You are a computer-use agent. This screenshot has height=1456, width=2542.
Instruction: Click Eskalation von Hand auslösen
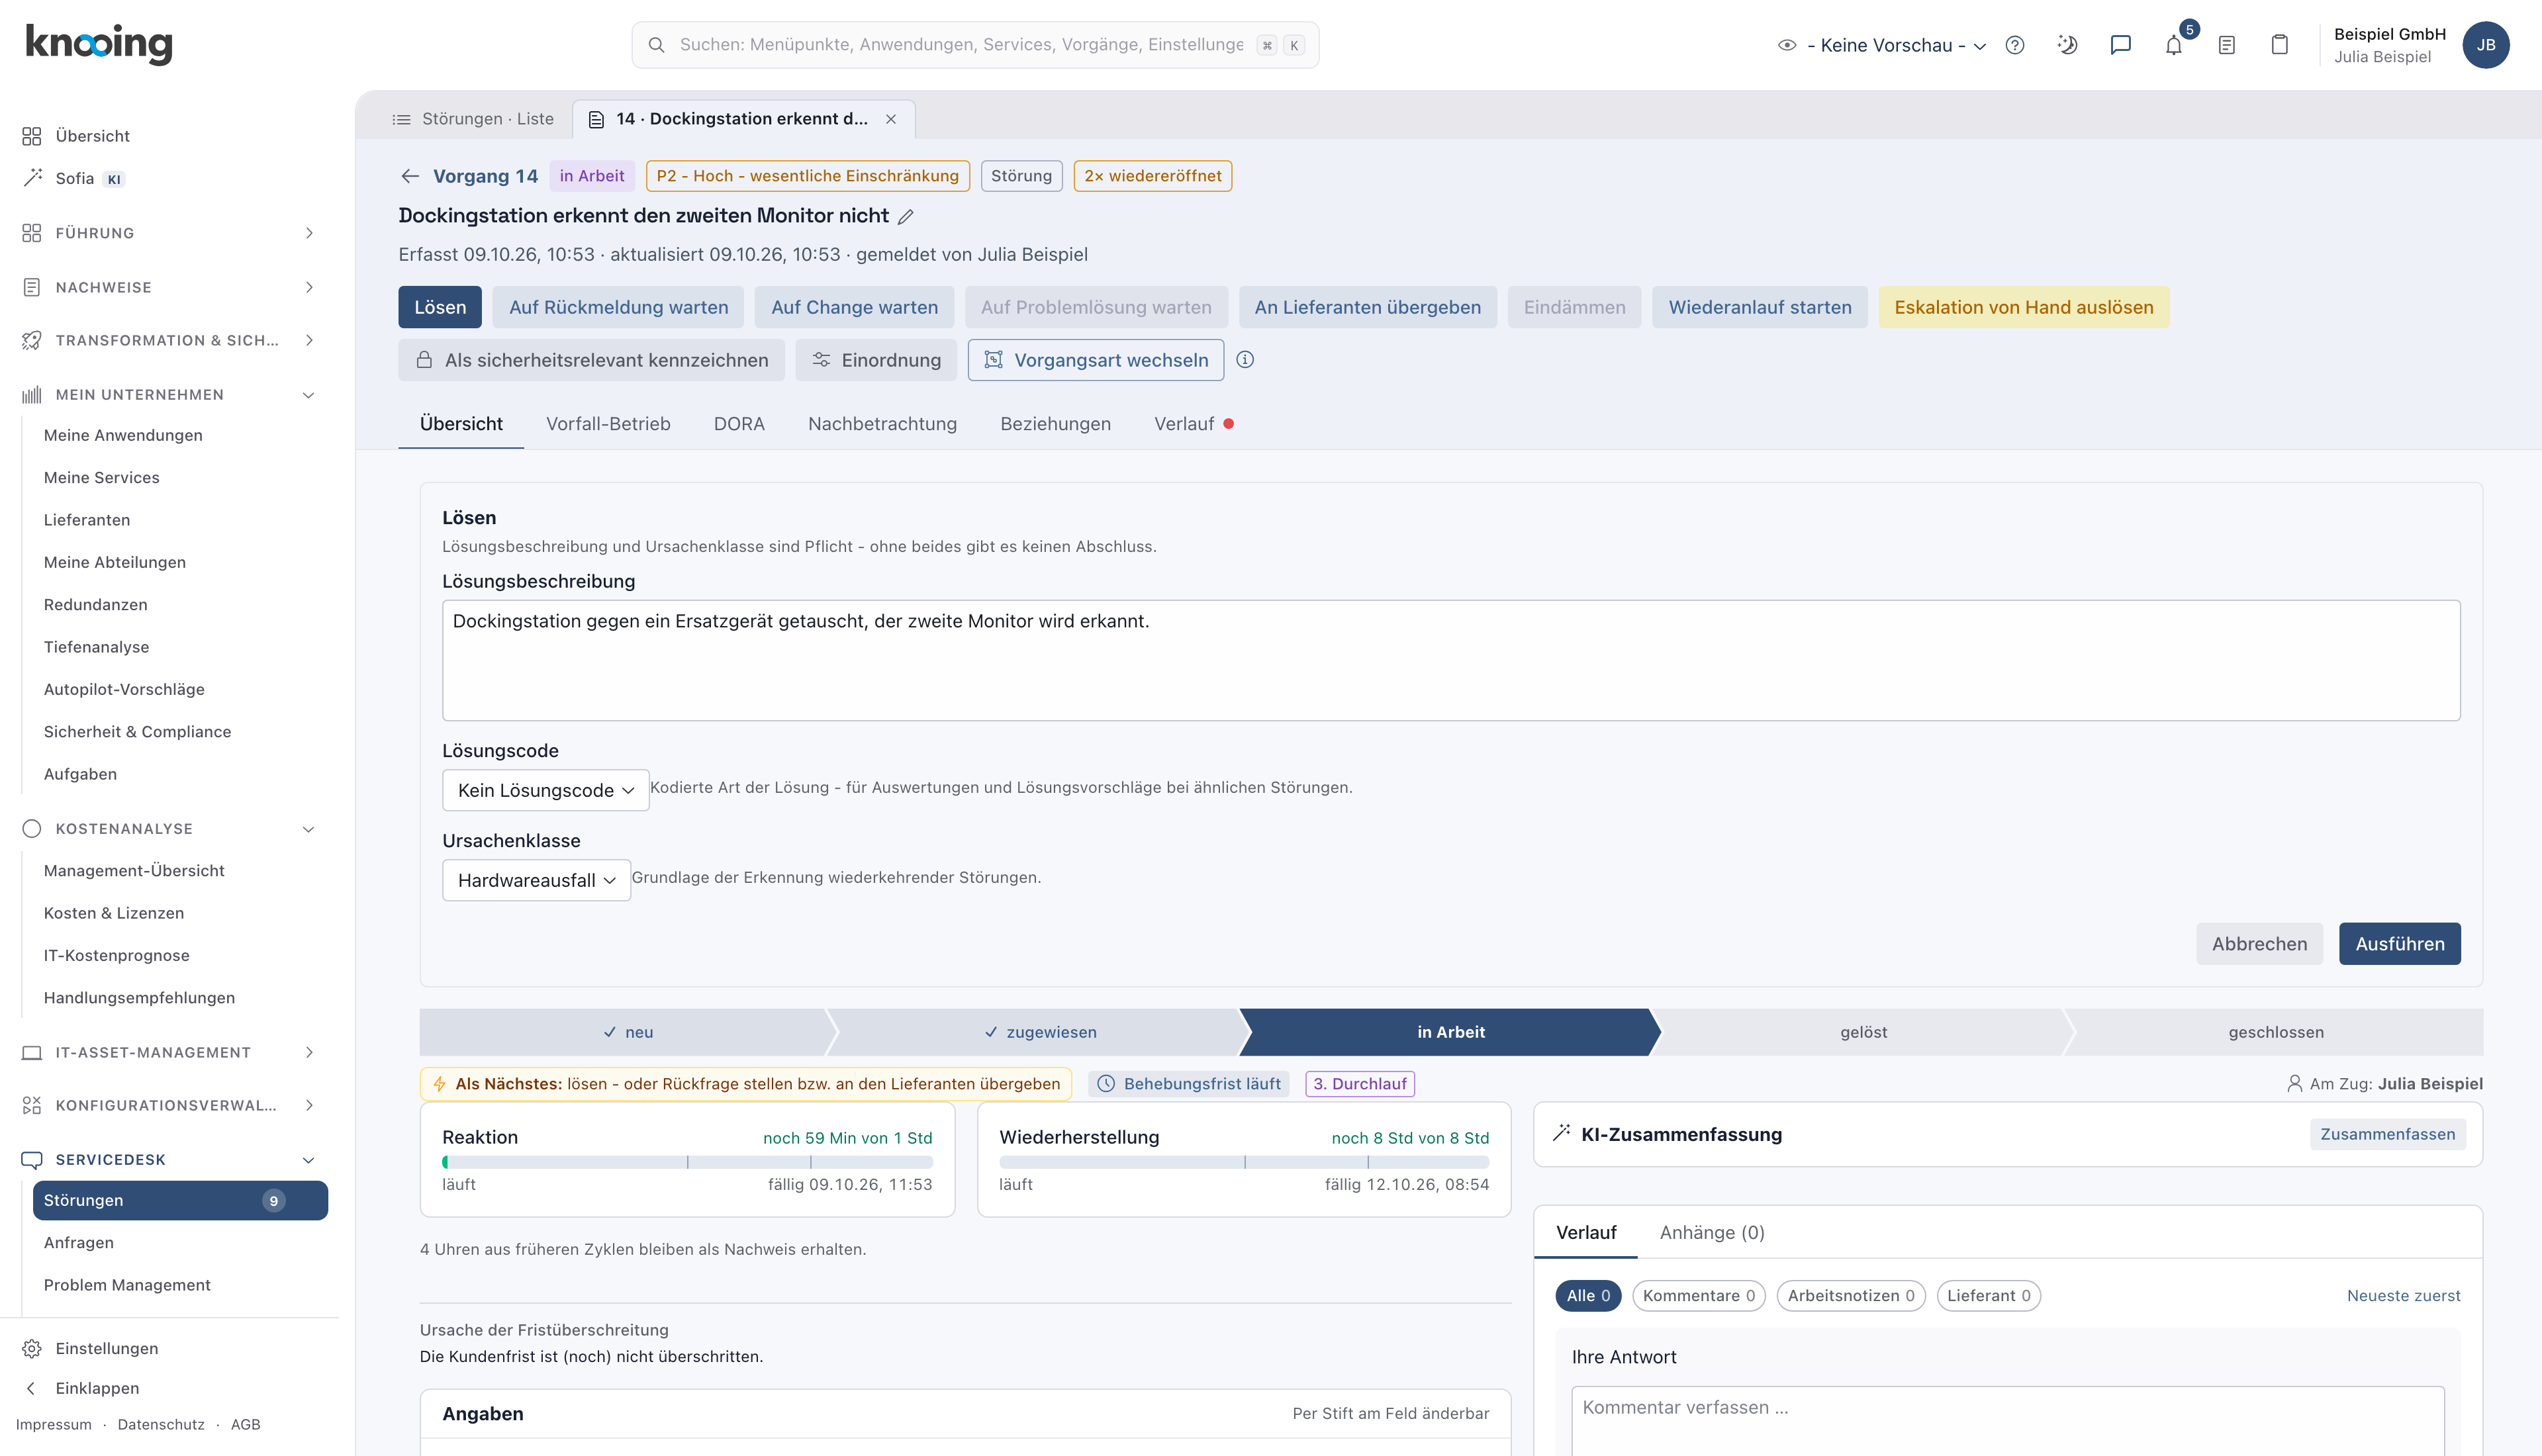tap(2023, 307)
